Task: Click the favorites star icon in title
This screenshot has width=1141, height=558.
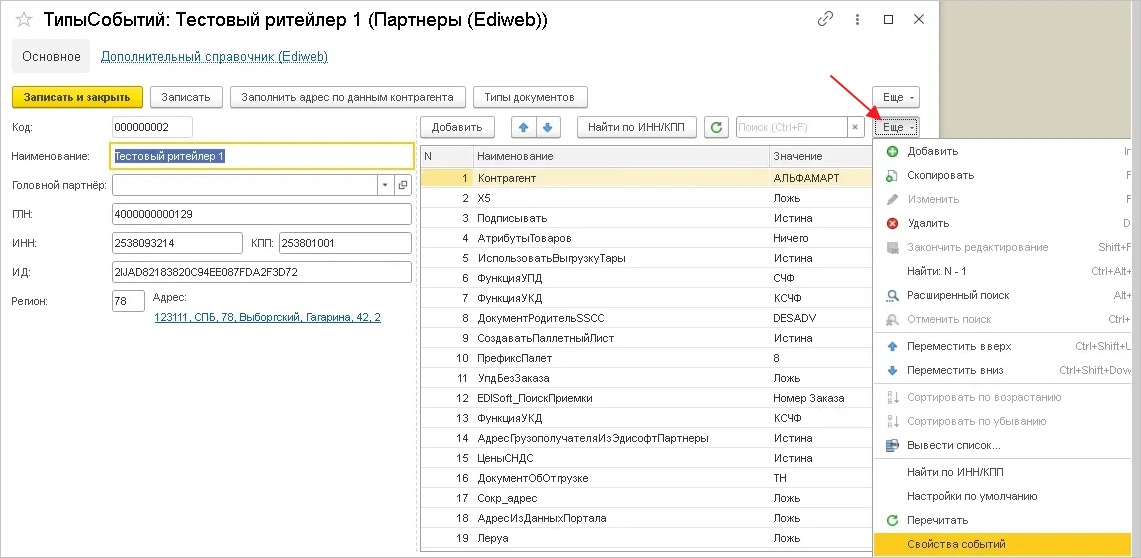Action: (23, 19)
